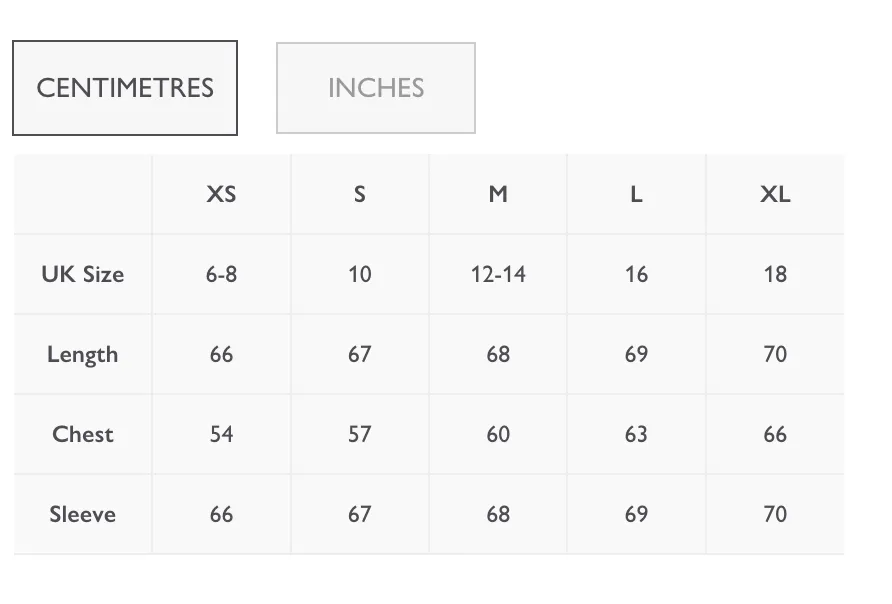The height and width of the screenshot is (604, 892).
Task: Click the 6-8 UK size cell
Action: 221,274
